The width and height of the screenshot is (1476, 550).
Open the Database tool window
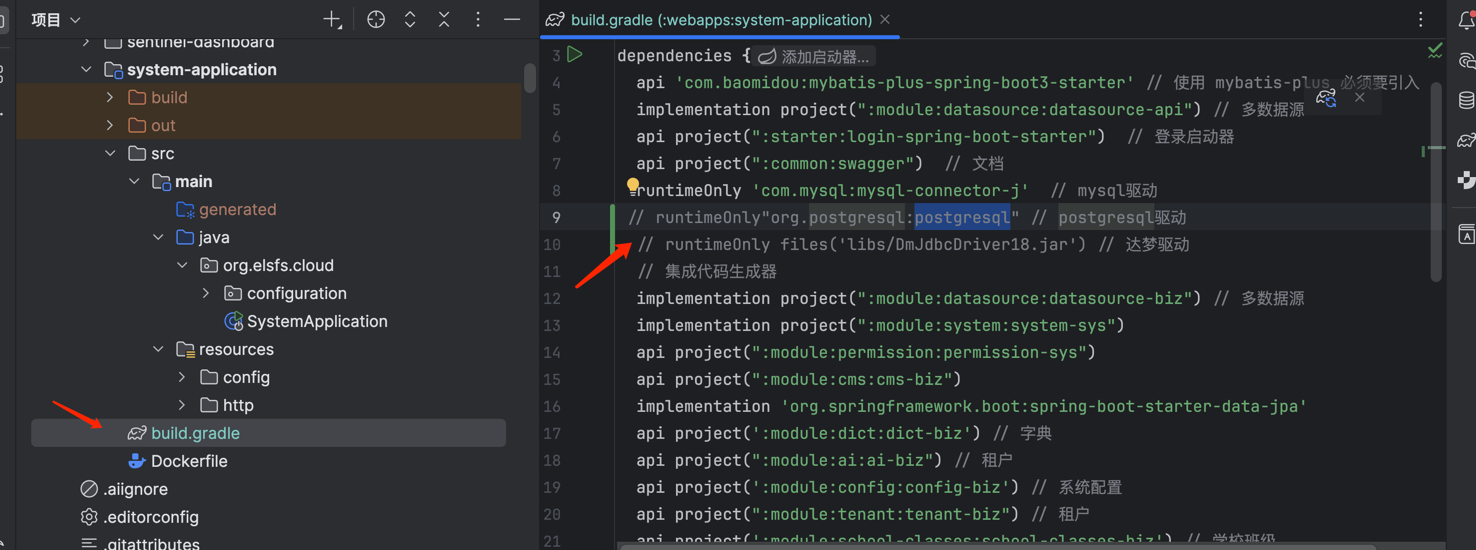point(1466,100)
